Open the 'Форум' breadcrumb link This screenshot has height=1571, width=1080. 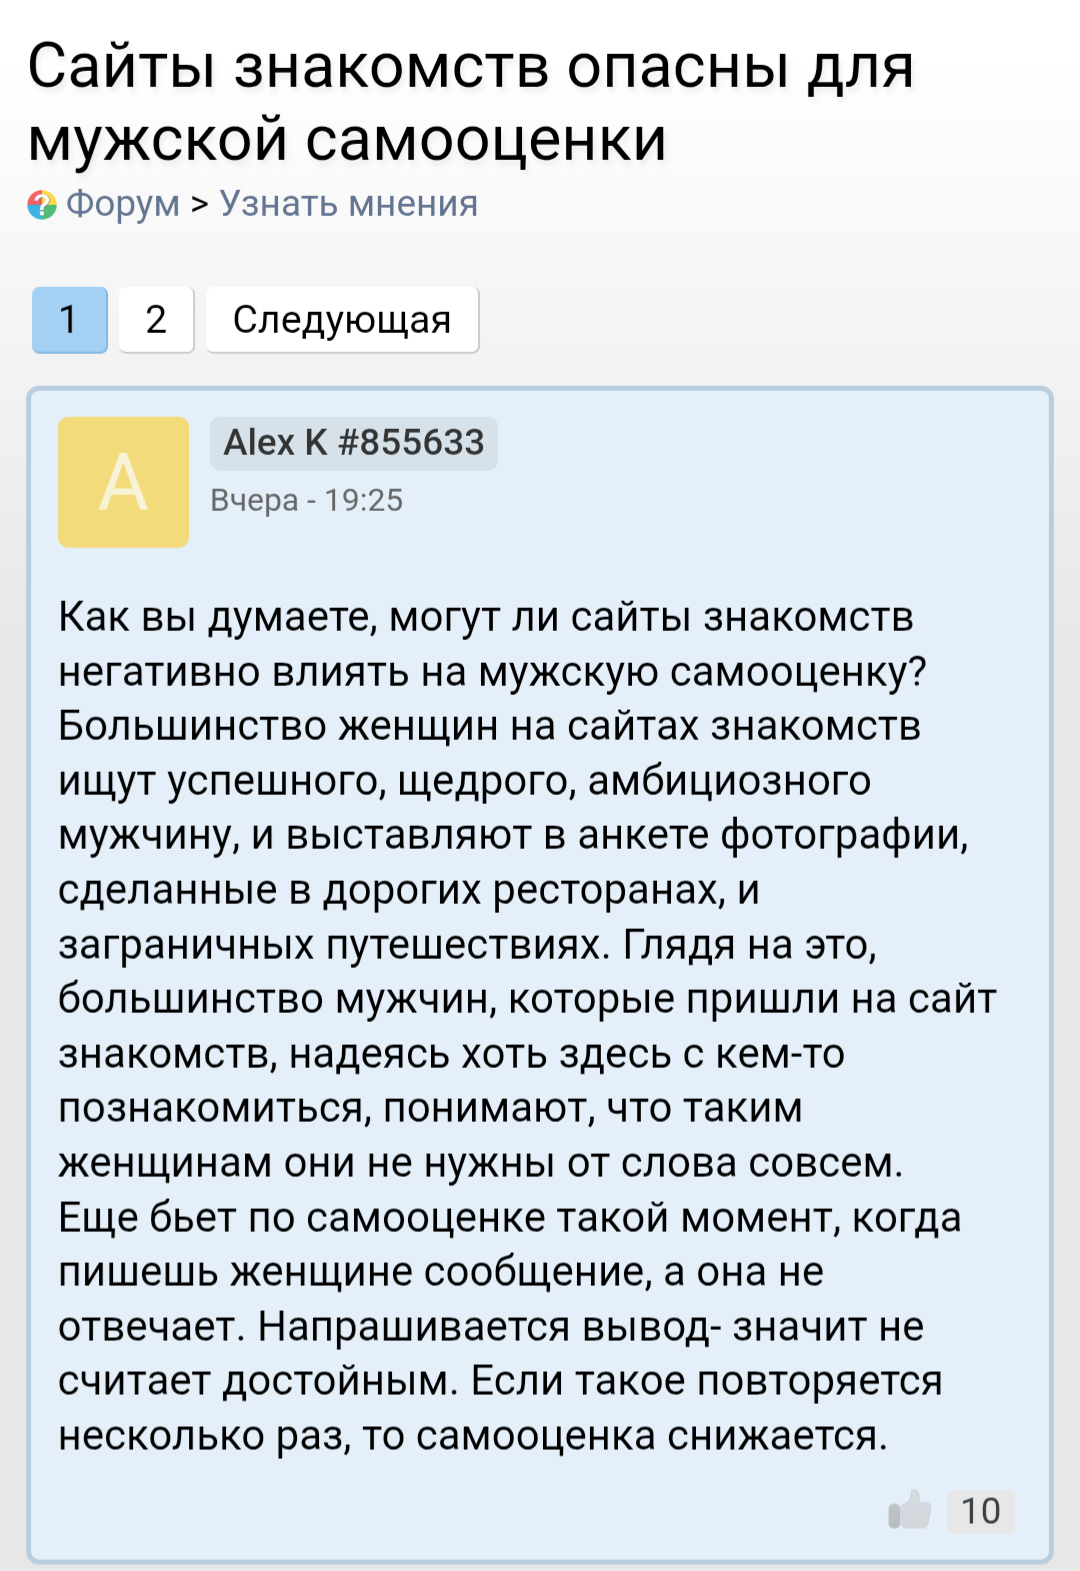[x=123, y=204]
